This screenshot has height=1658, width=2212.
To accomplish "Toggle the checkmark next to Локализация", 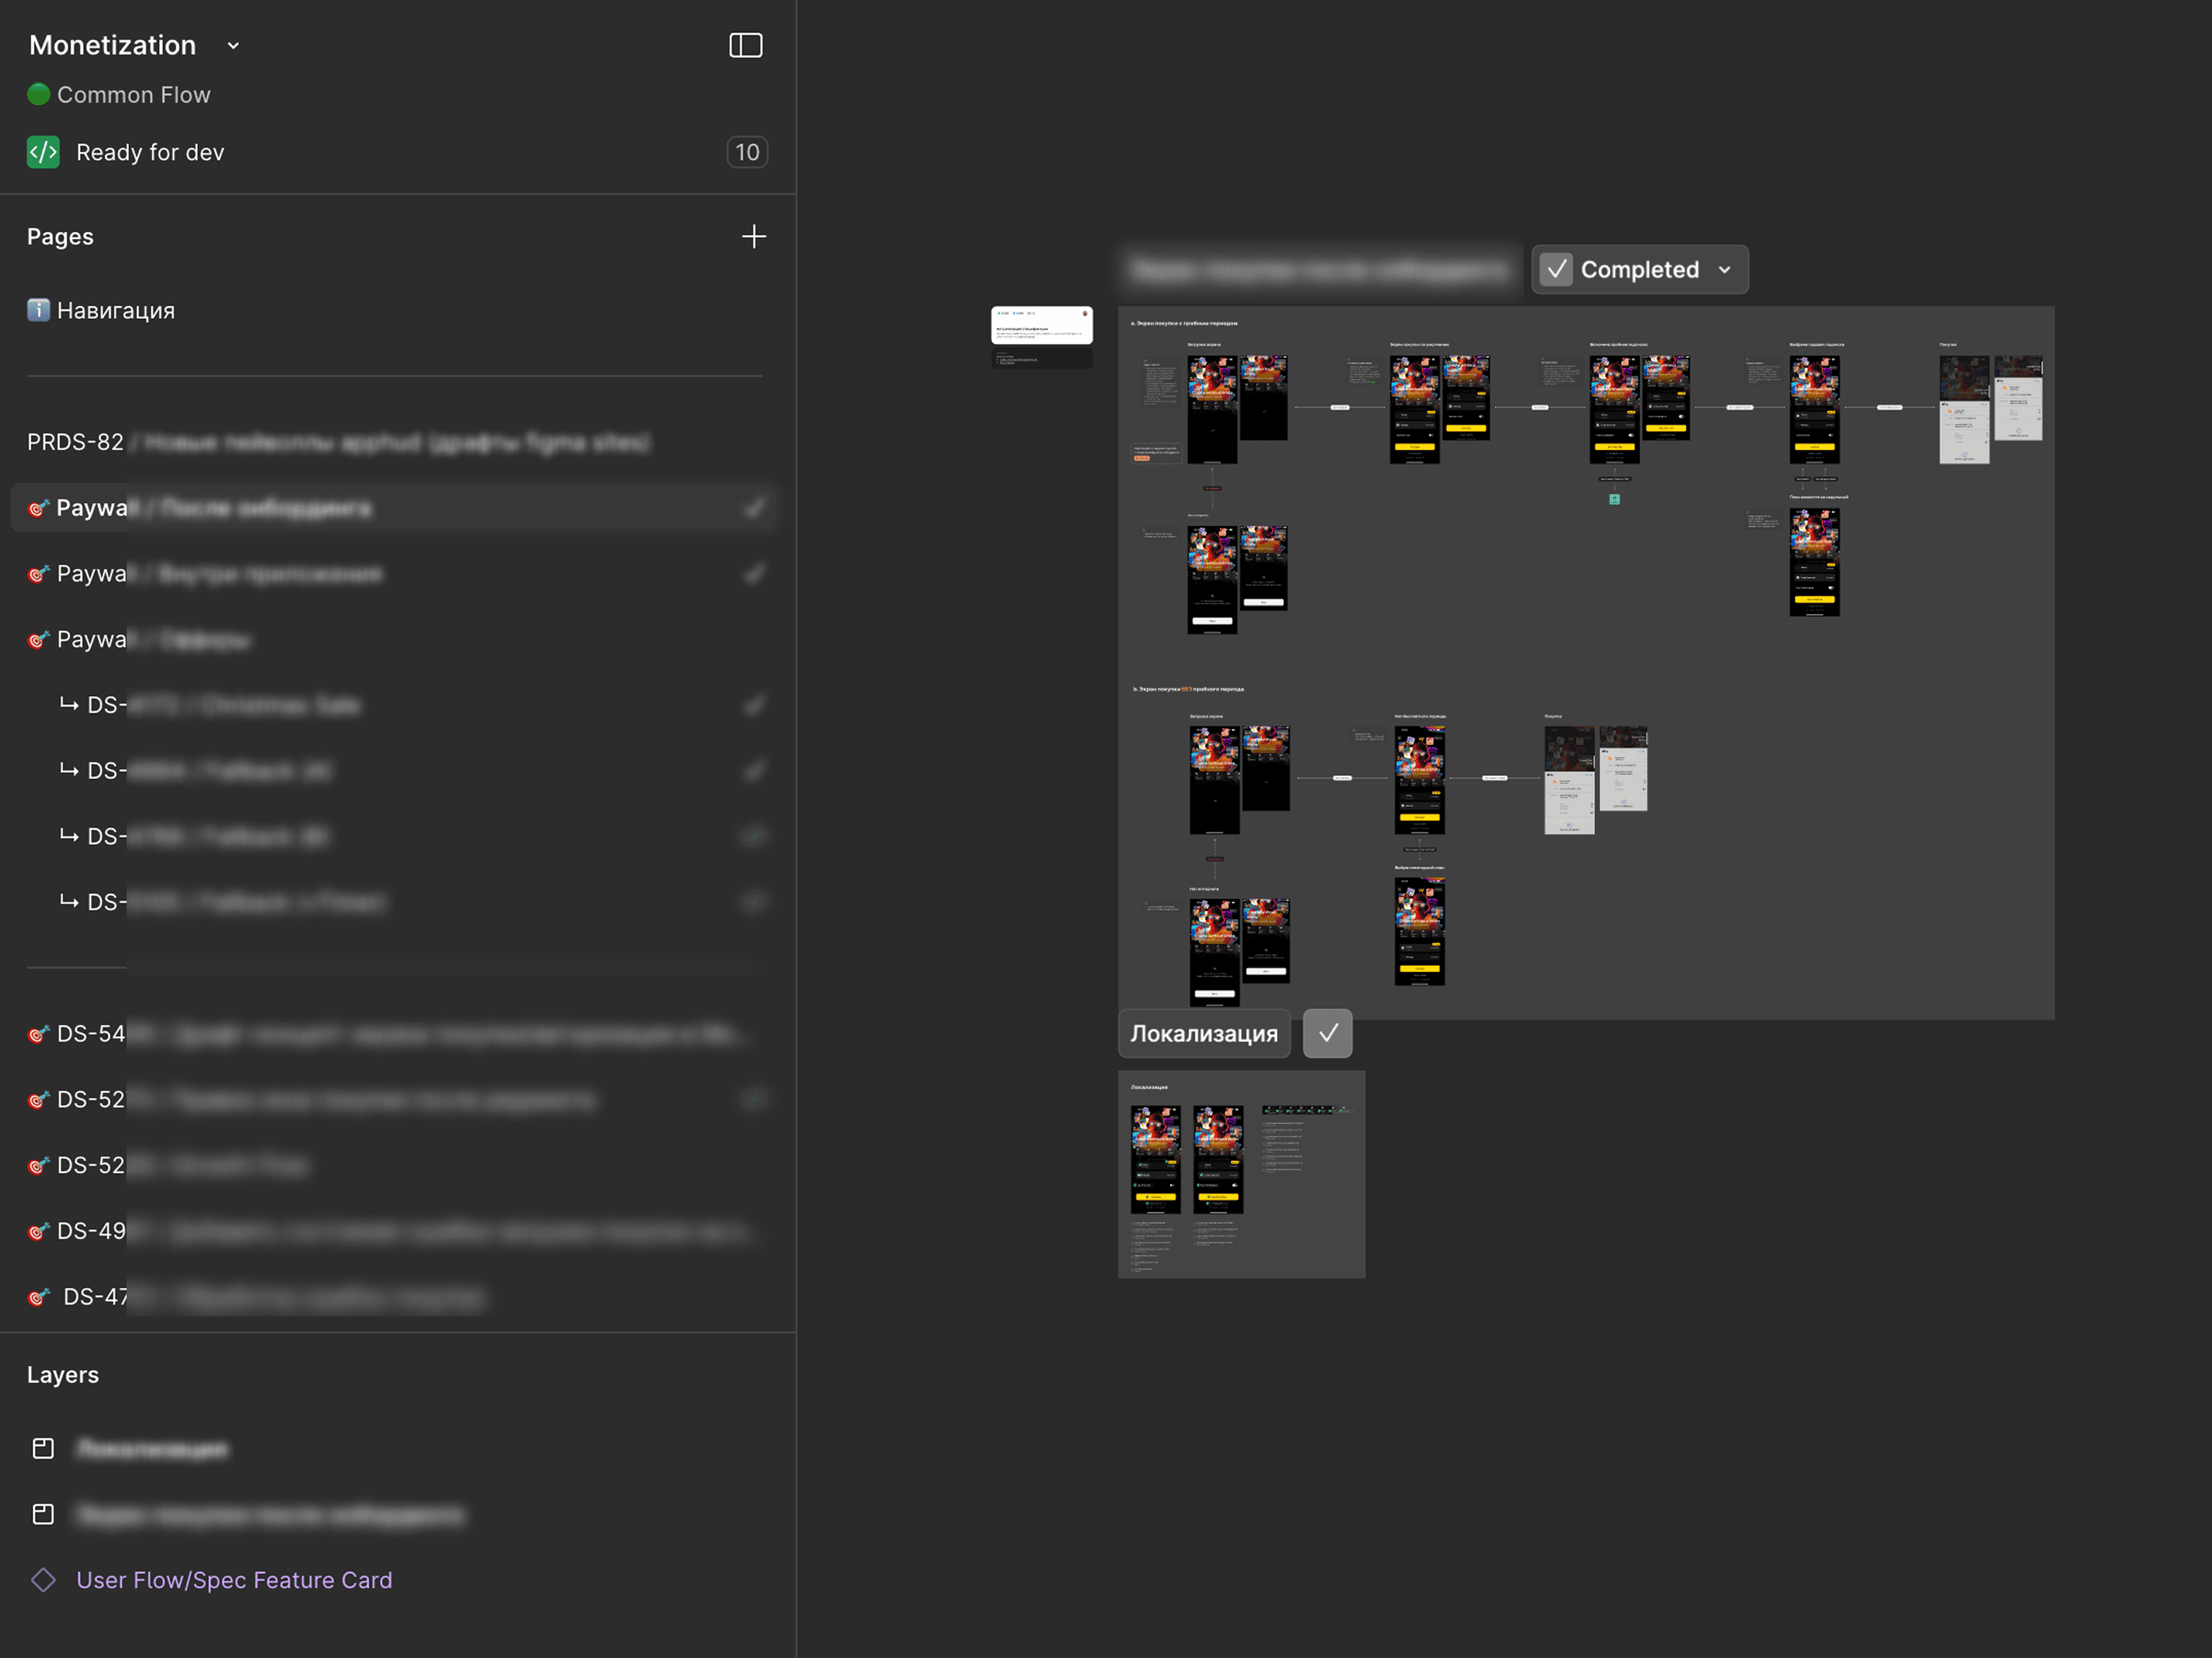I will [1327, 1033].
